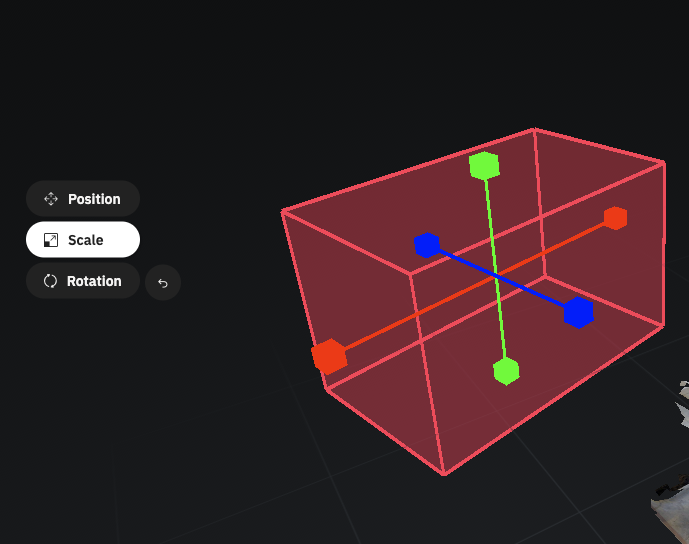Pick the blue handle inside the box

[427, 245]
